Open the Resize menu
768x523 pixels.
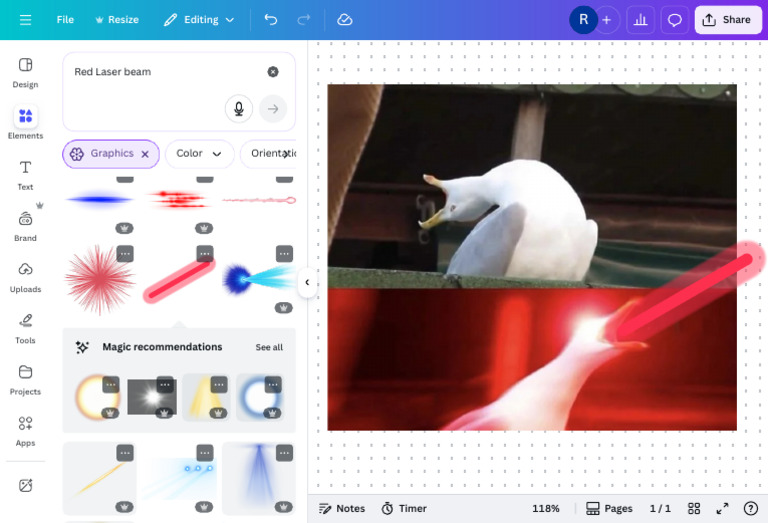pyautogui.click(x=117, y=20)
